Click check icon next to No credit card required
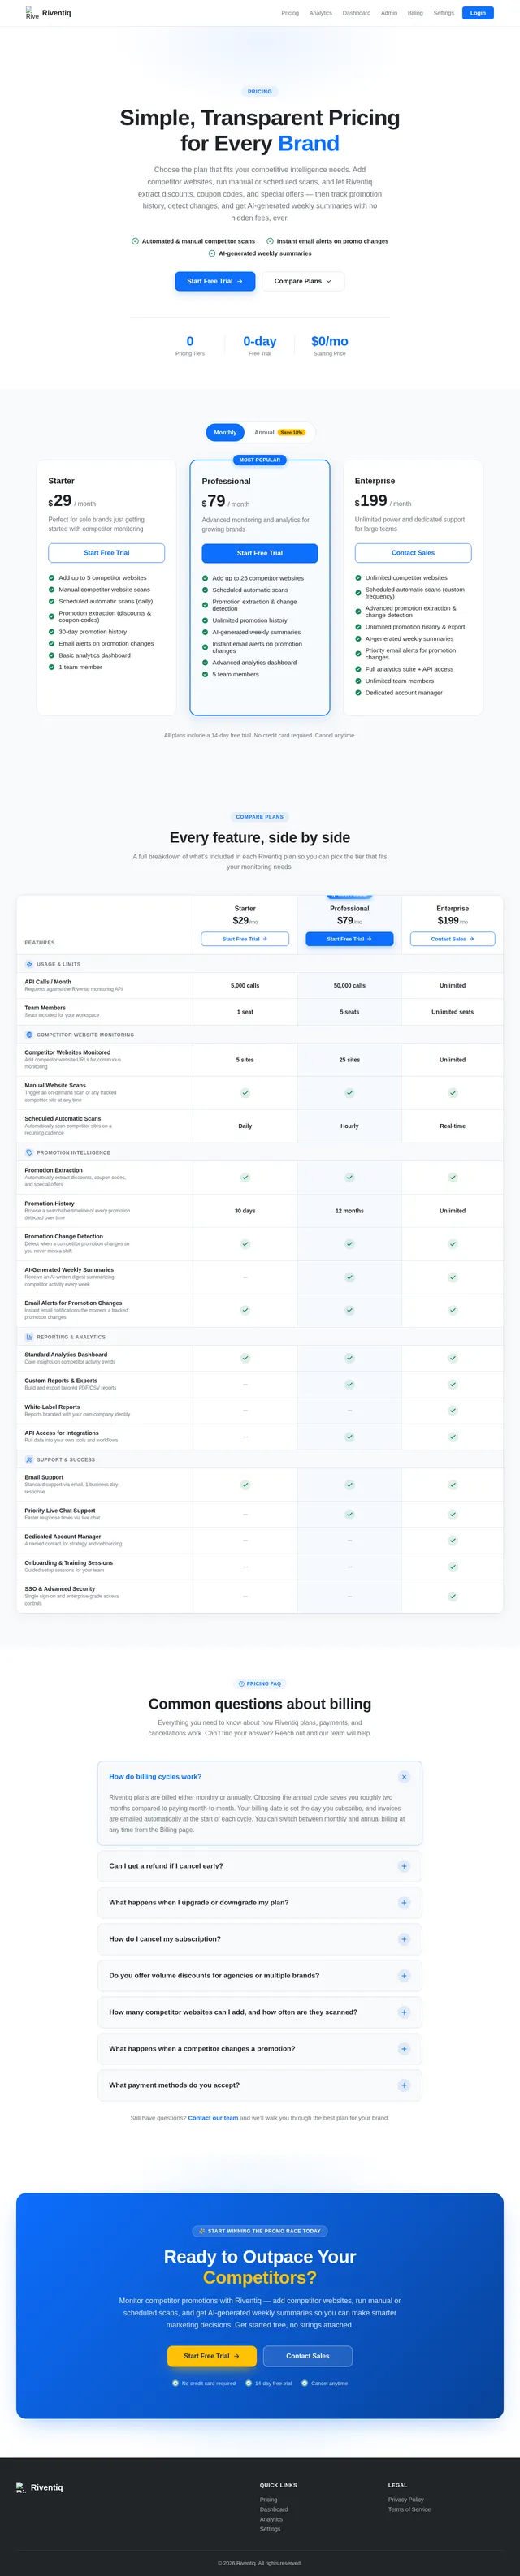 click(x=175, y=2383)
